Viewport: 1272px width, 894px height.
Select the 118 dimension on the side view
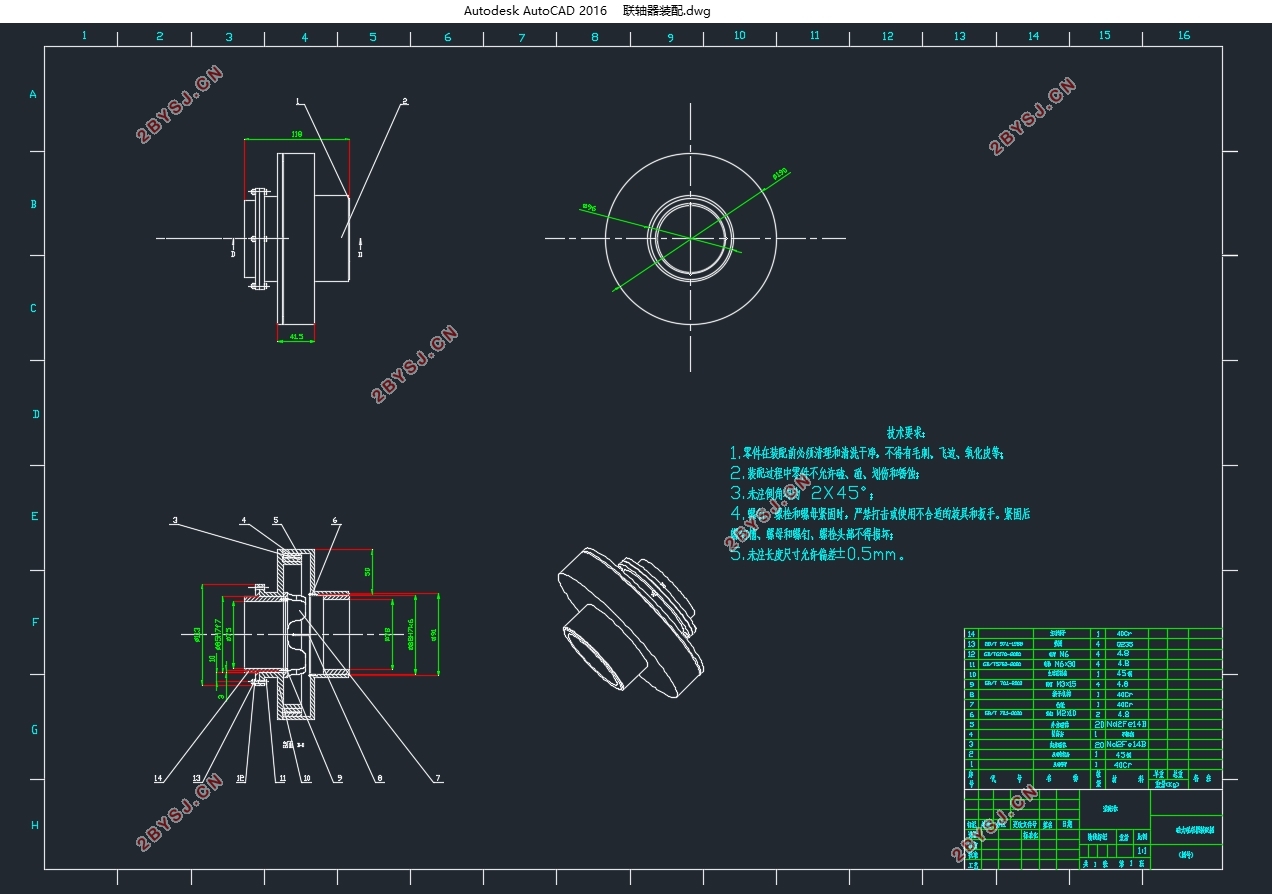tap(297, 134)
